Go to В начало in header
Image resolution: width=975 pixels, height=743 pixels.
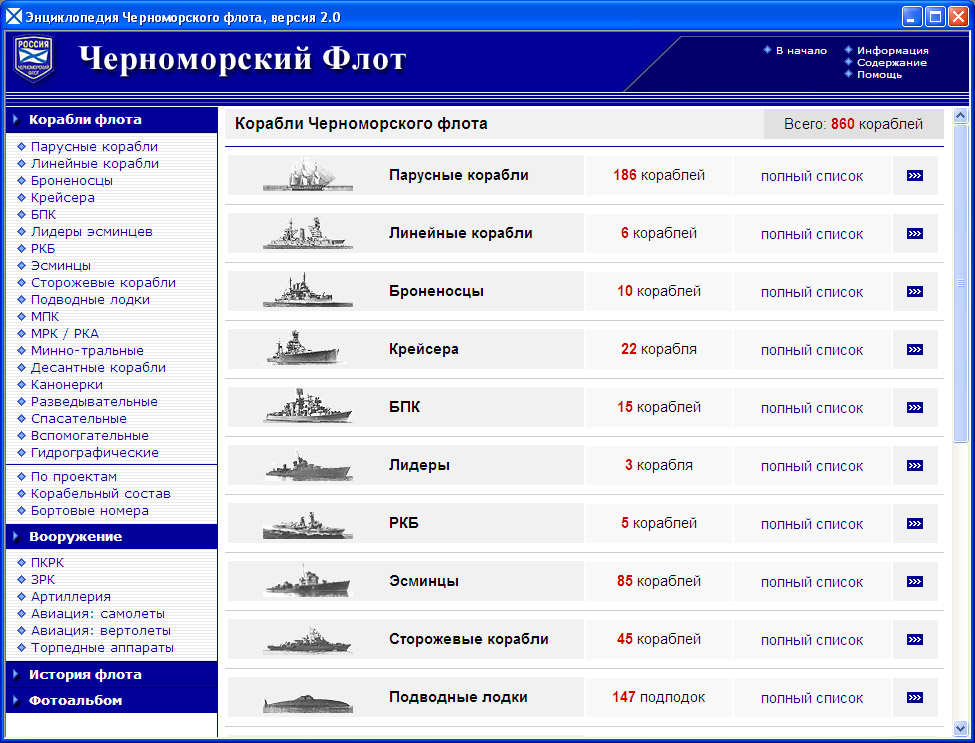click(801, 50)
